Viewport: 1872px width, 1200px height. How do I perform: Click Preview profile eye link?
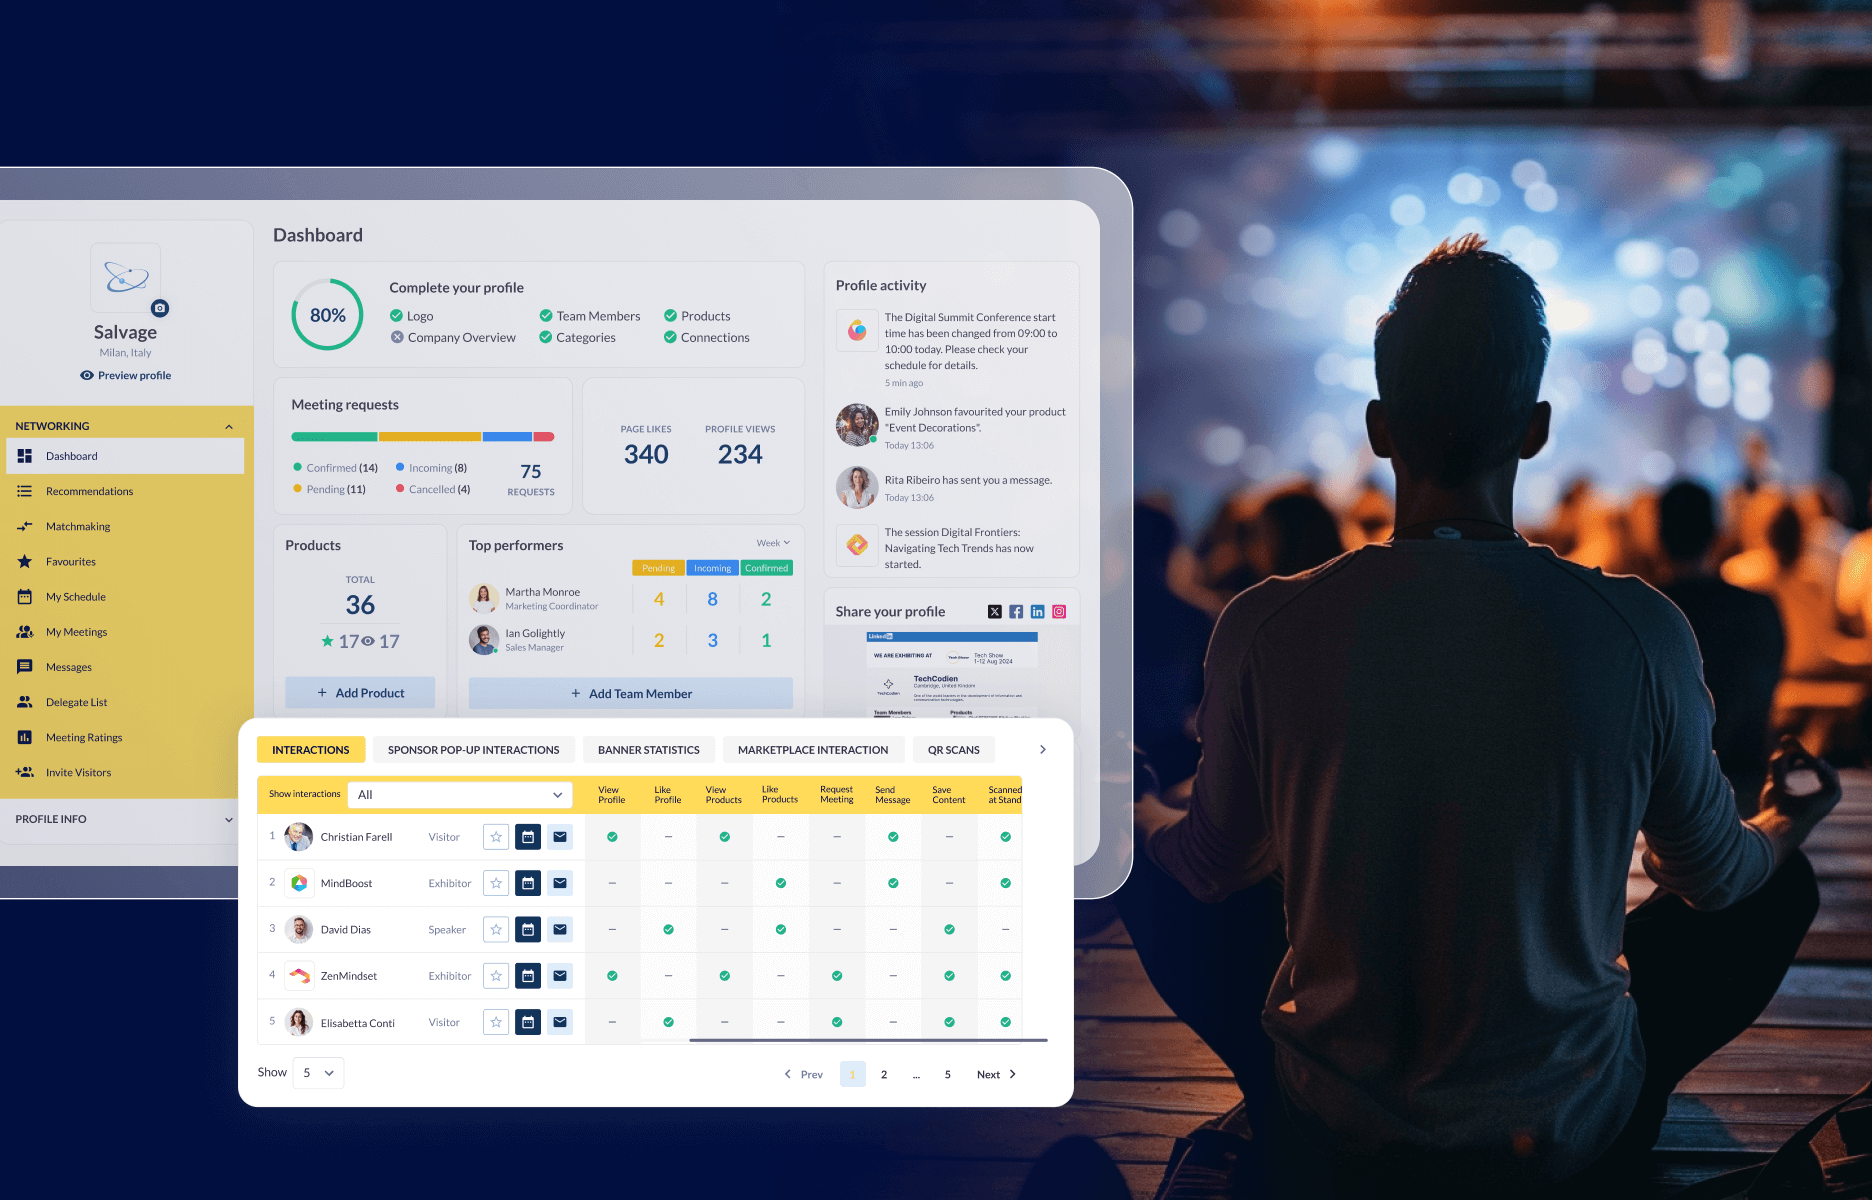126,376
